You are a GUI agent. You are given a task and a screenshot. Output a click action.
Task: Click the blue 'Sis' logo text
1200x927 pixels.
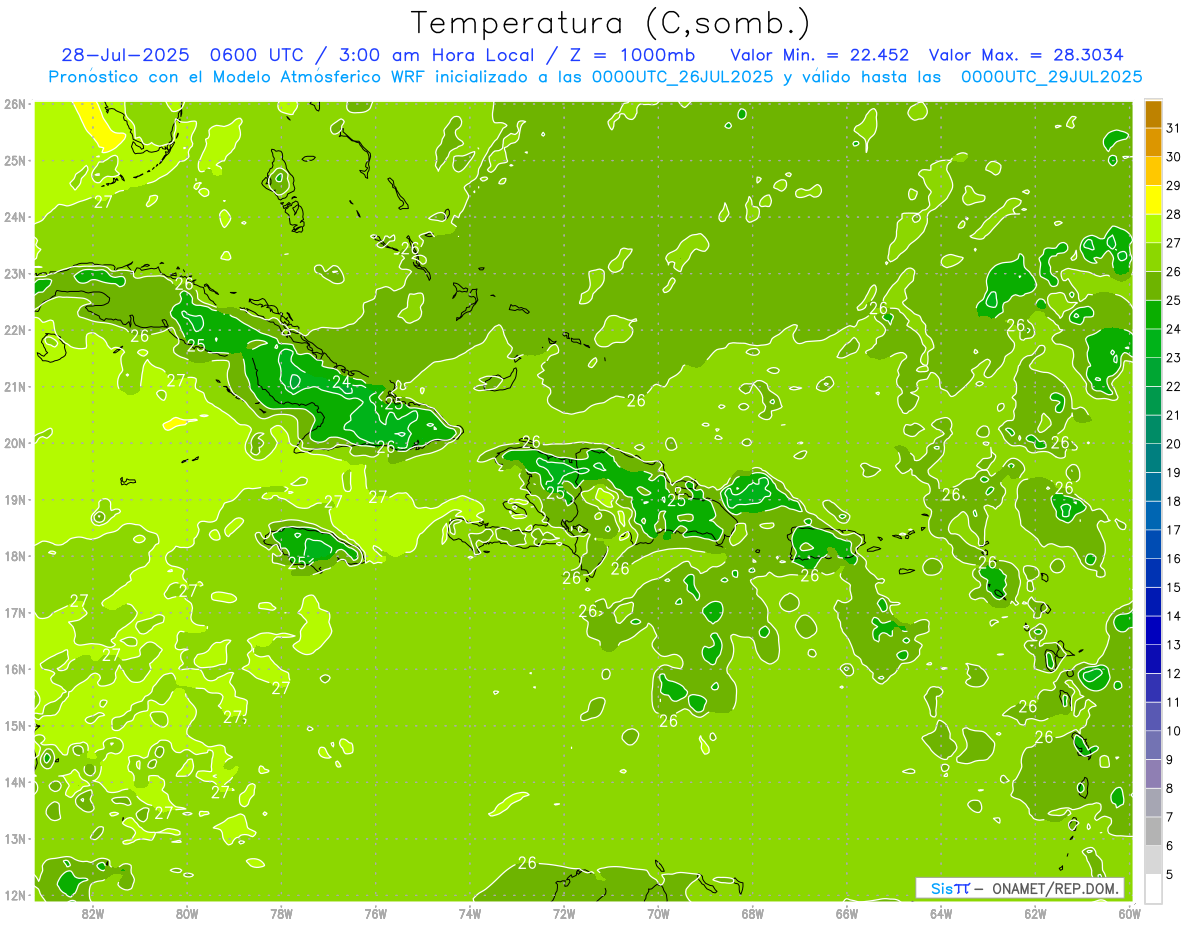coord(942,888)
